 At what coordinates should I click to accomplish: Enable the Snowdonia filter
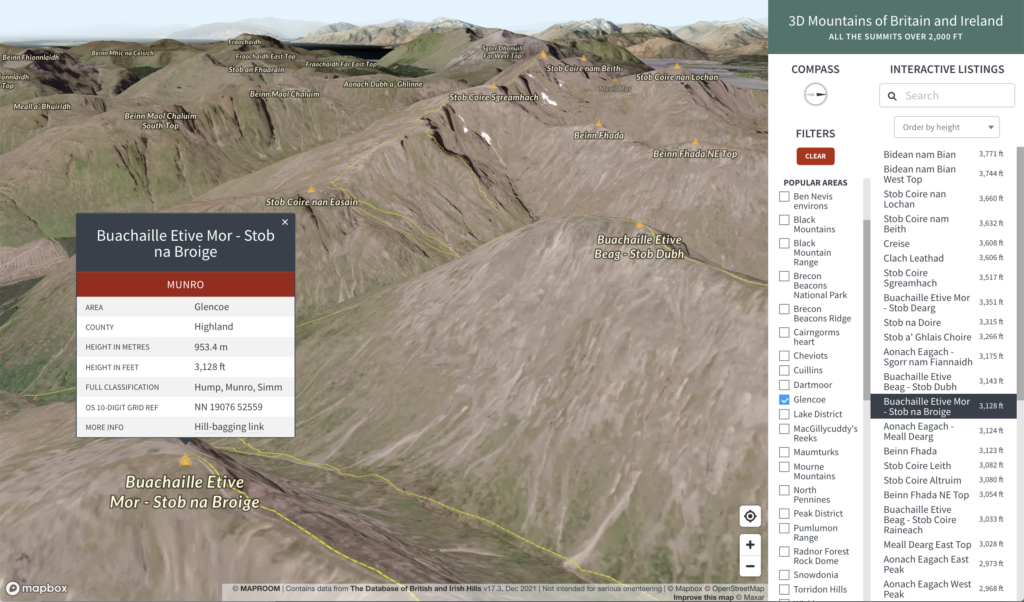[x=785, y=574]
